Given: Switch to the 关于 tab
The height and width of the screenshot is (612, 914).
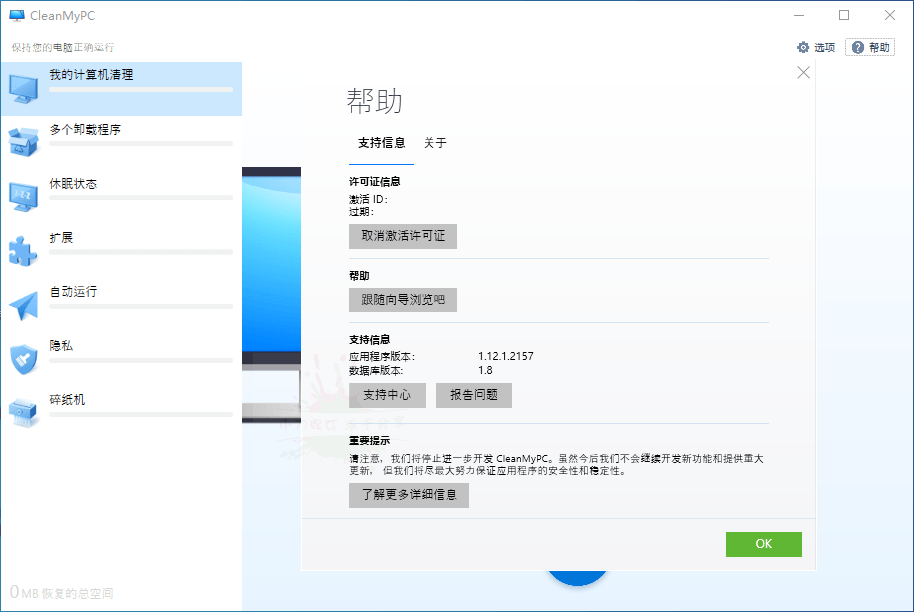Looking at the screenshot, I should point(435,144).
